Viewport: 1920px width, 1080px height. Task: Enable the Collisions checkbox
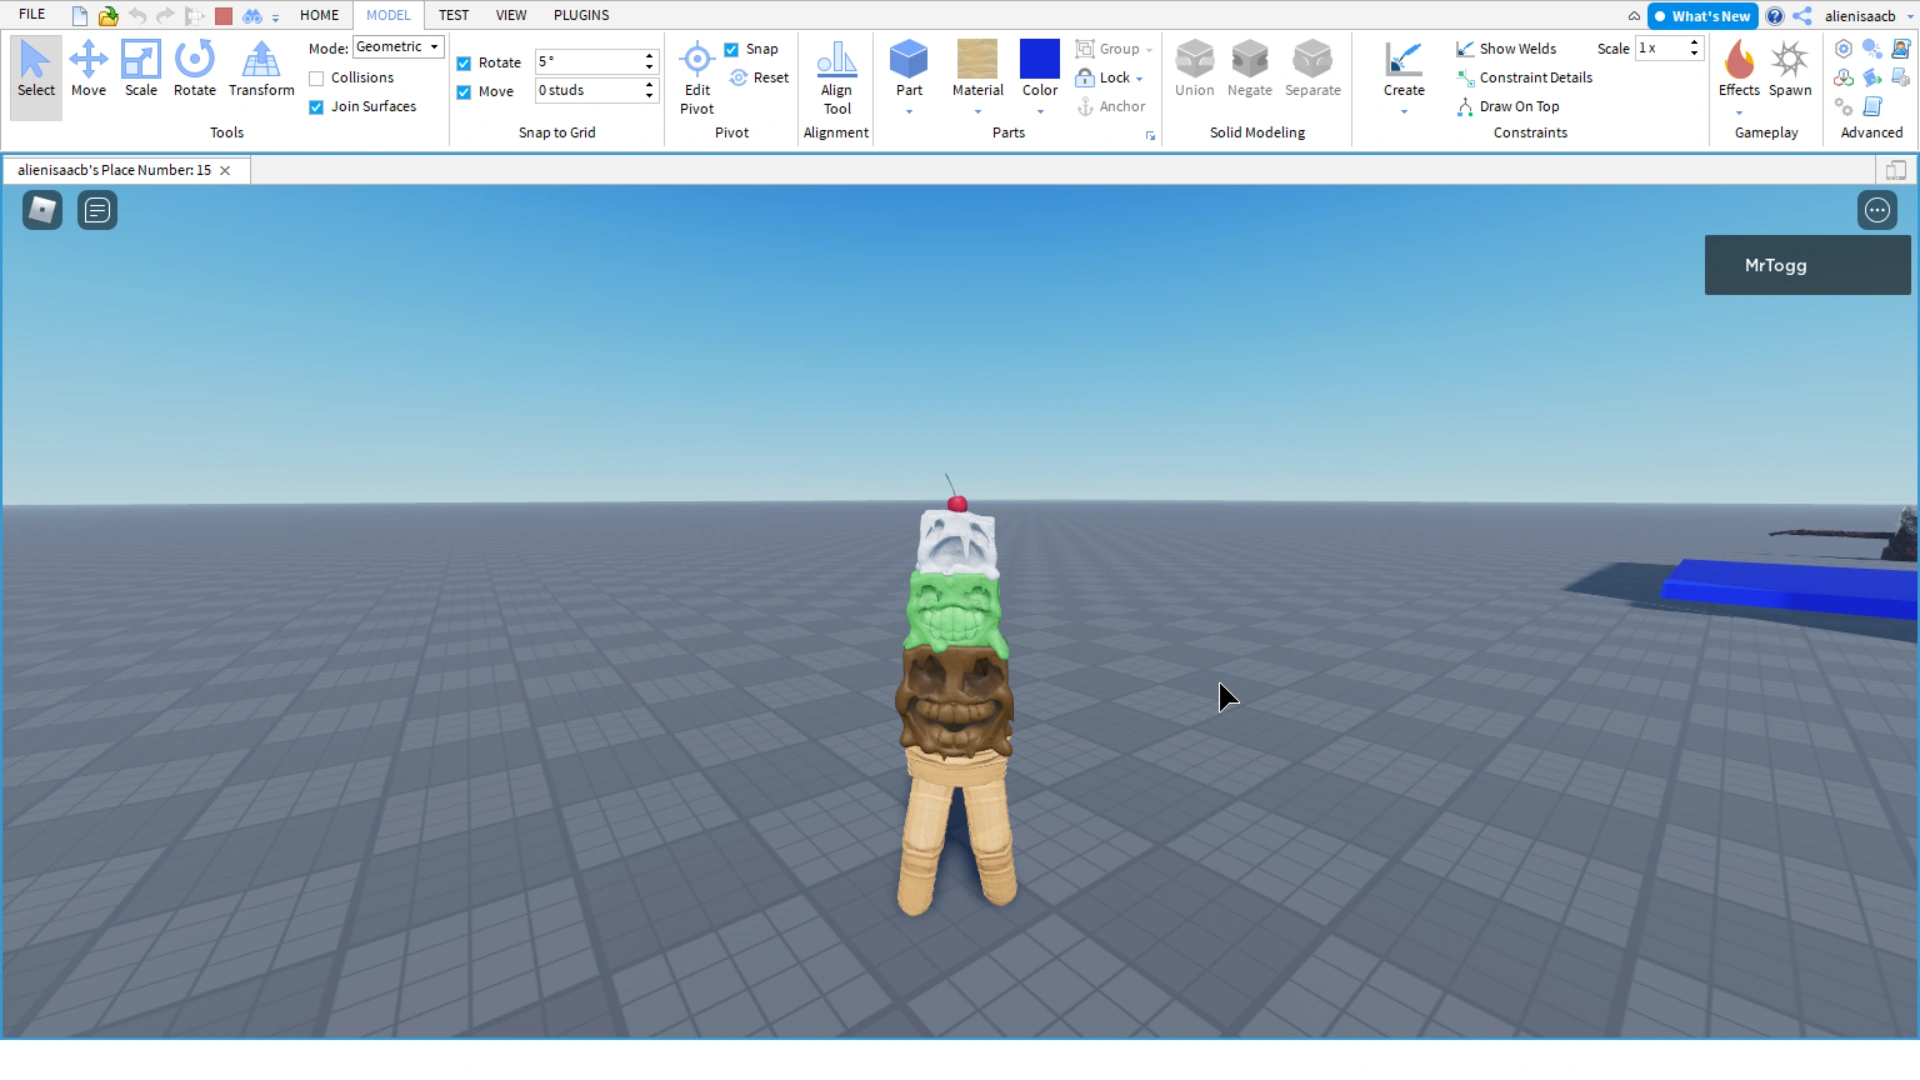[x=317, y=78]
